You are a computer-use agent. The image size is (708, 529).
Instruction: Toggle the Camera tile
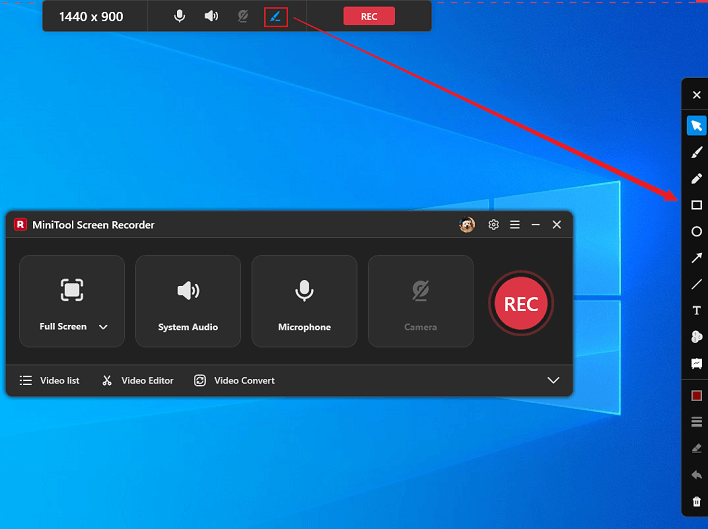coord(420,301)
